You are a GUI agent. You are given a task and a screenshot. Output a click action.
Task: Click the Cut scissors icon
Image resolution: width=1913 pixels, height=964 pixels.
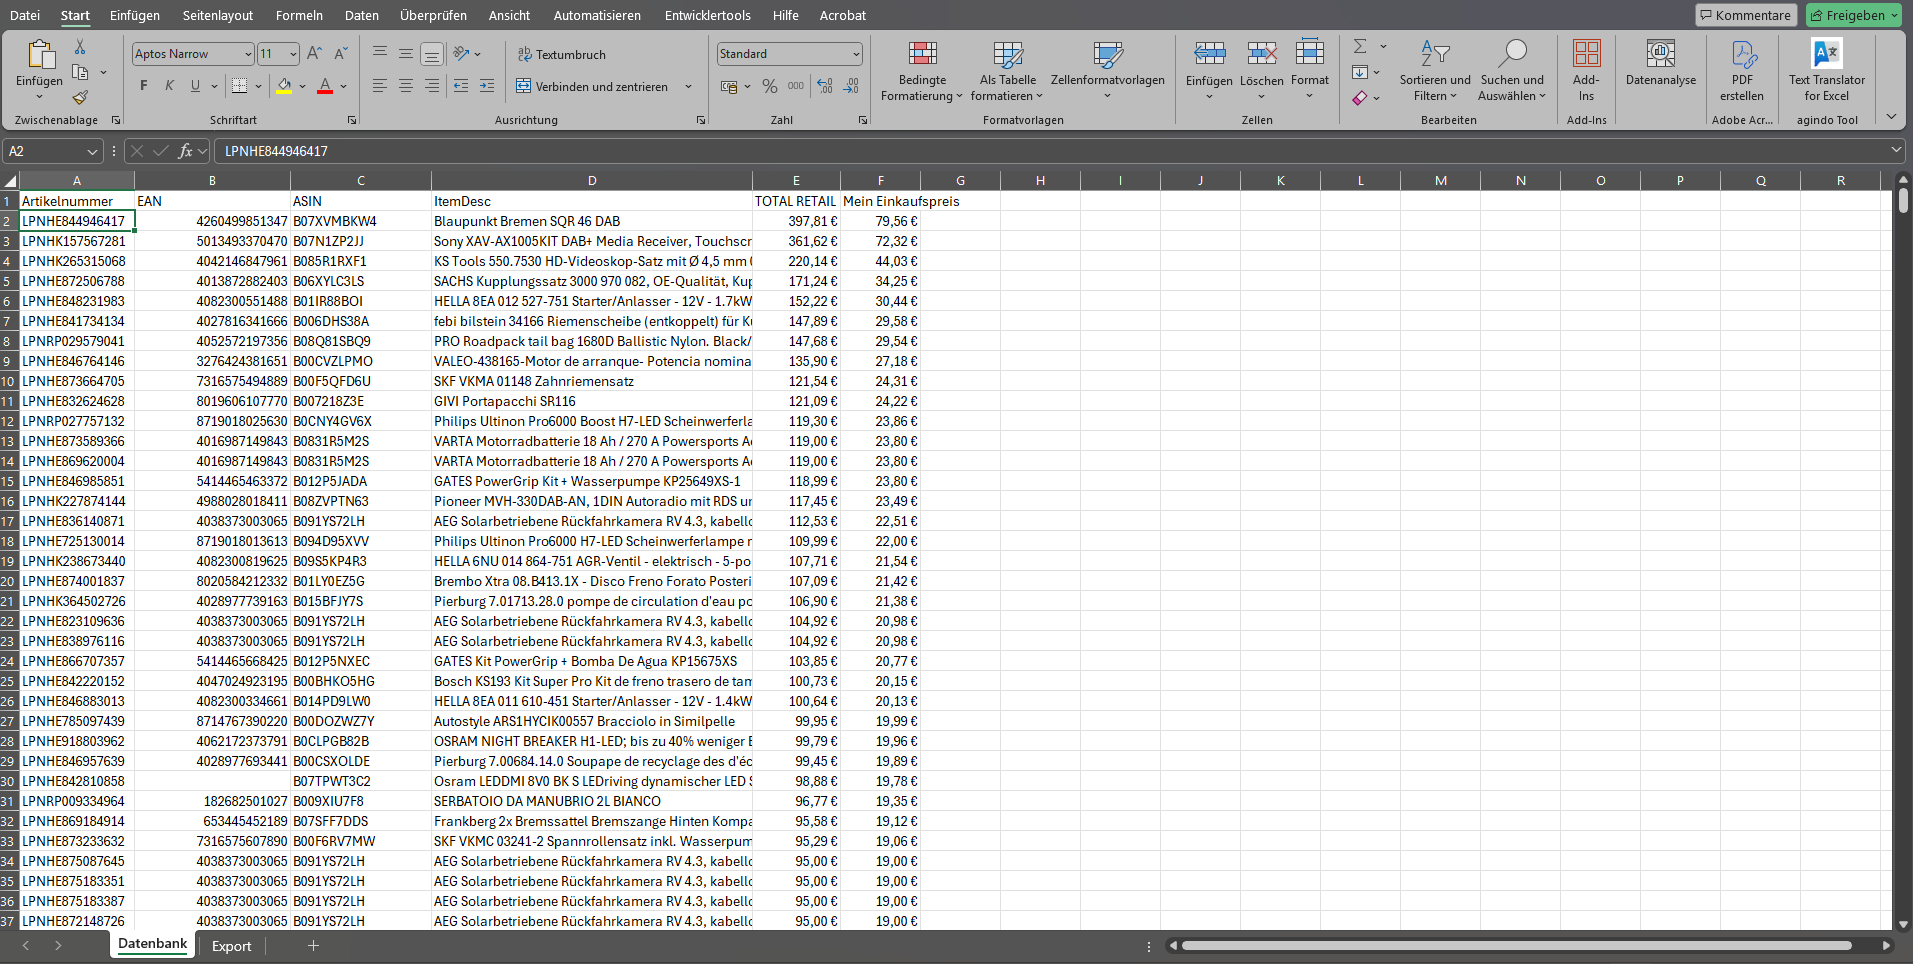pyautogui.click(x=80, y=47)
